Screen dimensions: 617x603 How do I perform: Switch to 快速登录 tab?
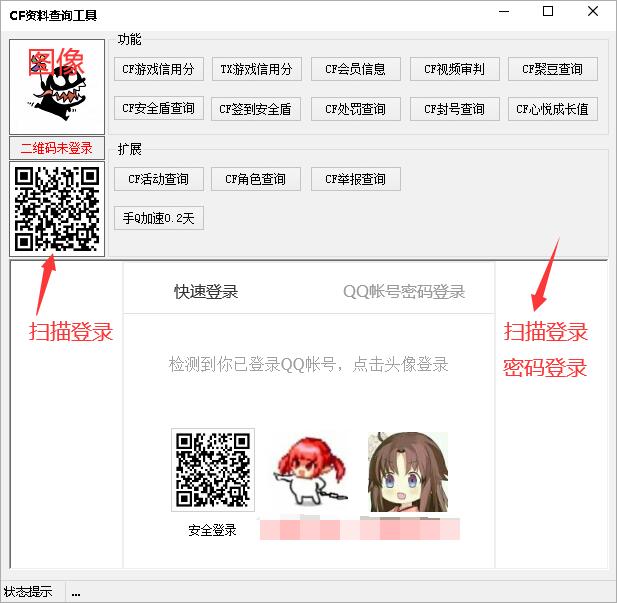206,292
